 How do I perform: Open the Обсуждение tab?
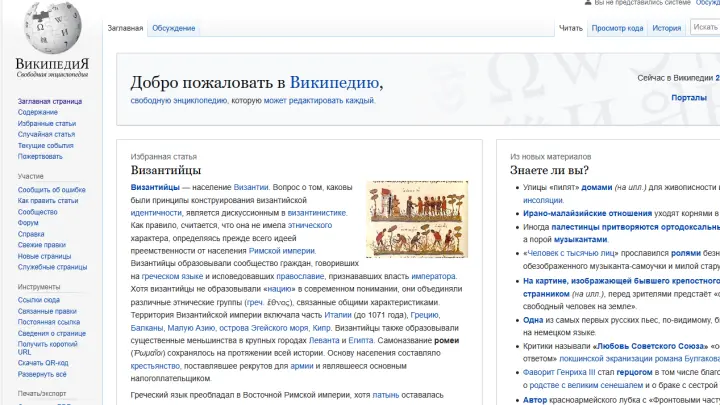(x=174, y=28)
